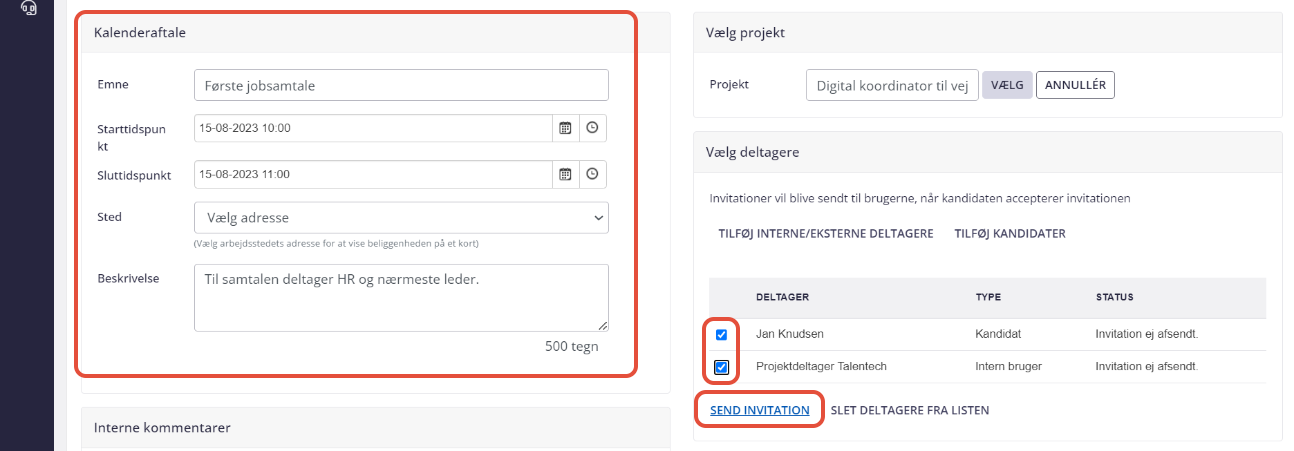
Task: Open calendar picker for Sluttidspunkt
Action: click(x=565, y=174)
